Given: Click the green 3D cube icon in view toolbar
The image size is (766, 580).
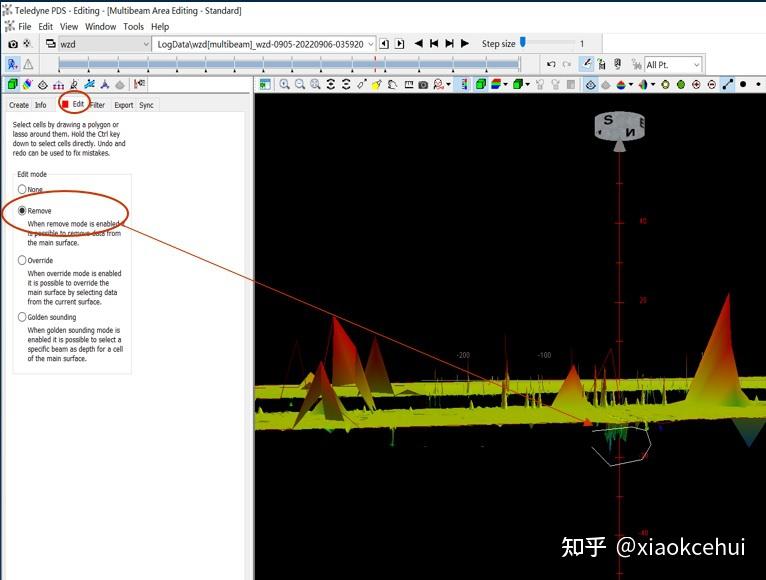Looking at the screenshot, I should point(481,85).
